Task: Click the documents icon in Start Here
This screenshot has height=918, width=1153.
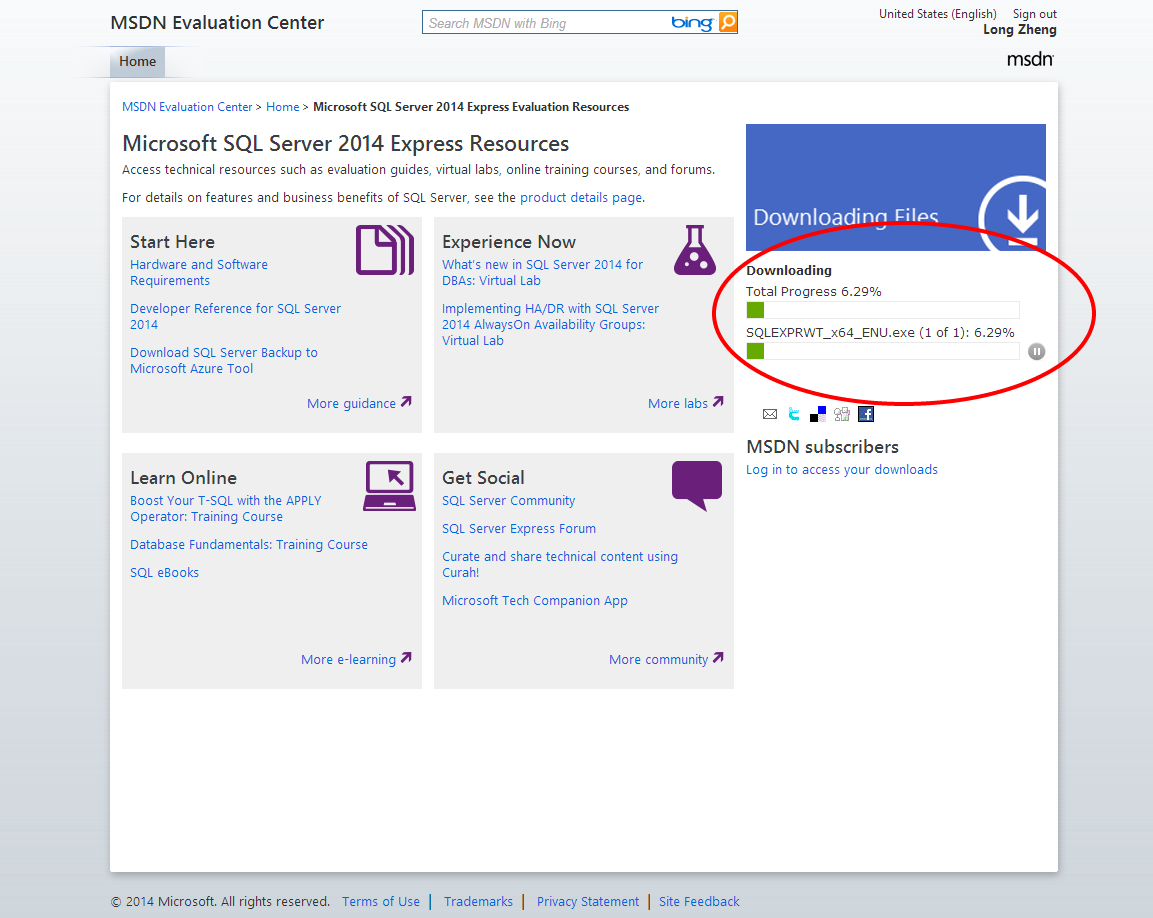Action: click(385, 250)
